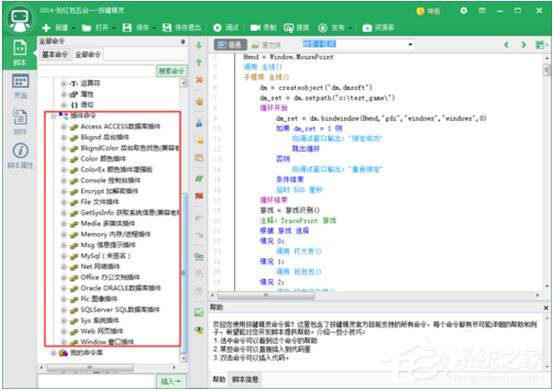Open the layout options icon at top right

[x=541, y=45]
